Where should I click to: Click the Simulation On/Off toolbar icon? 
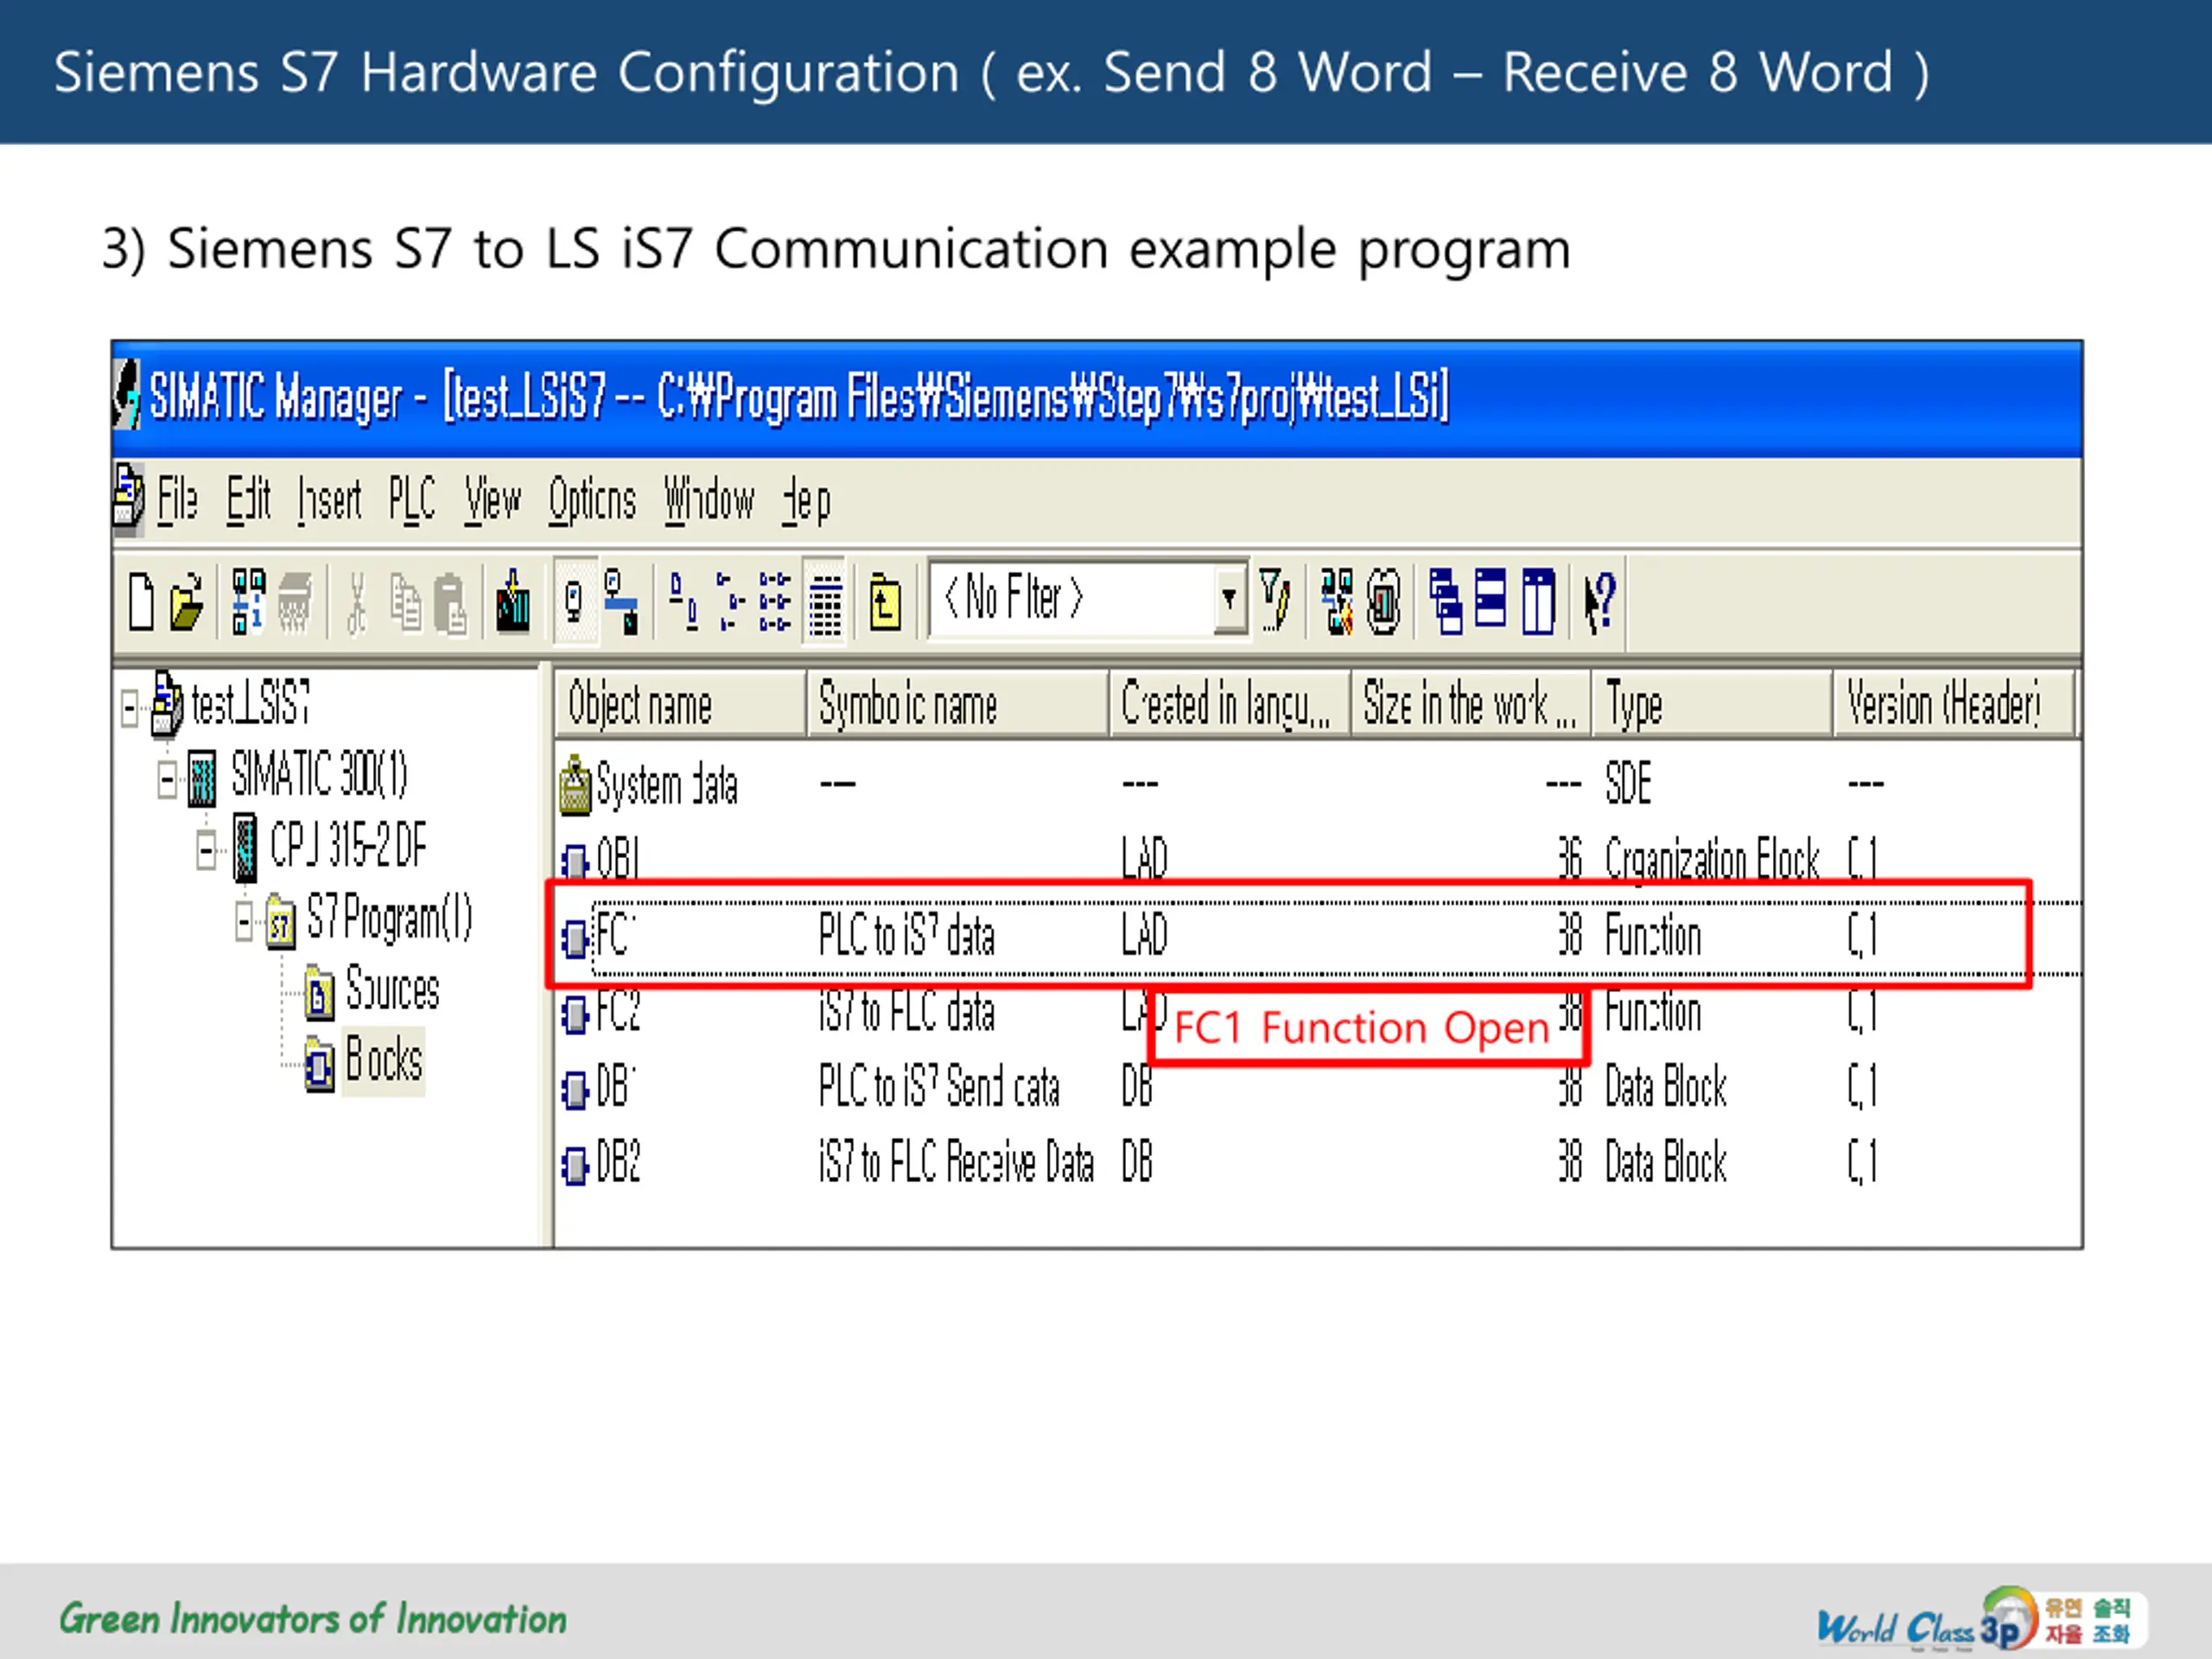click(x=1384, y=601)
